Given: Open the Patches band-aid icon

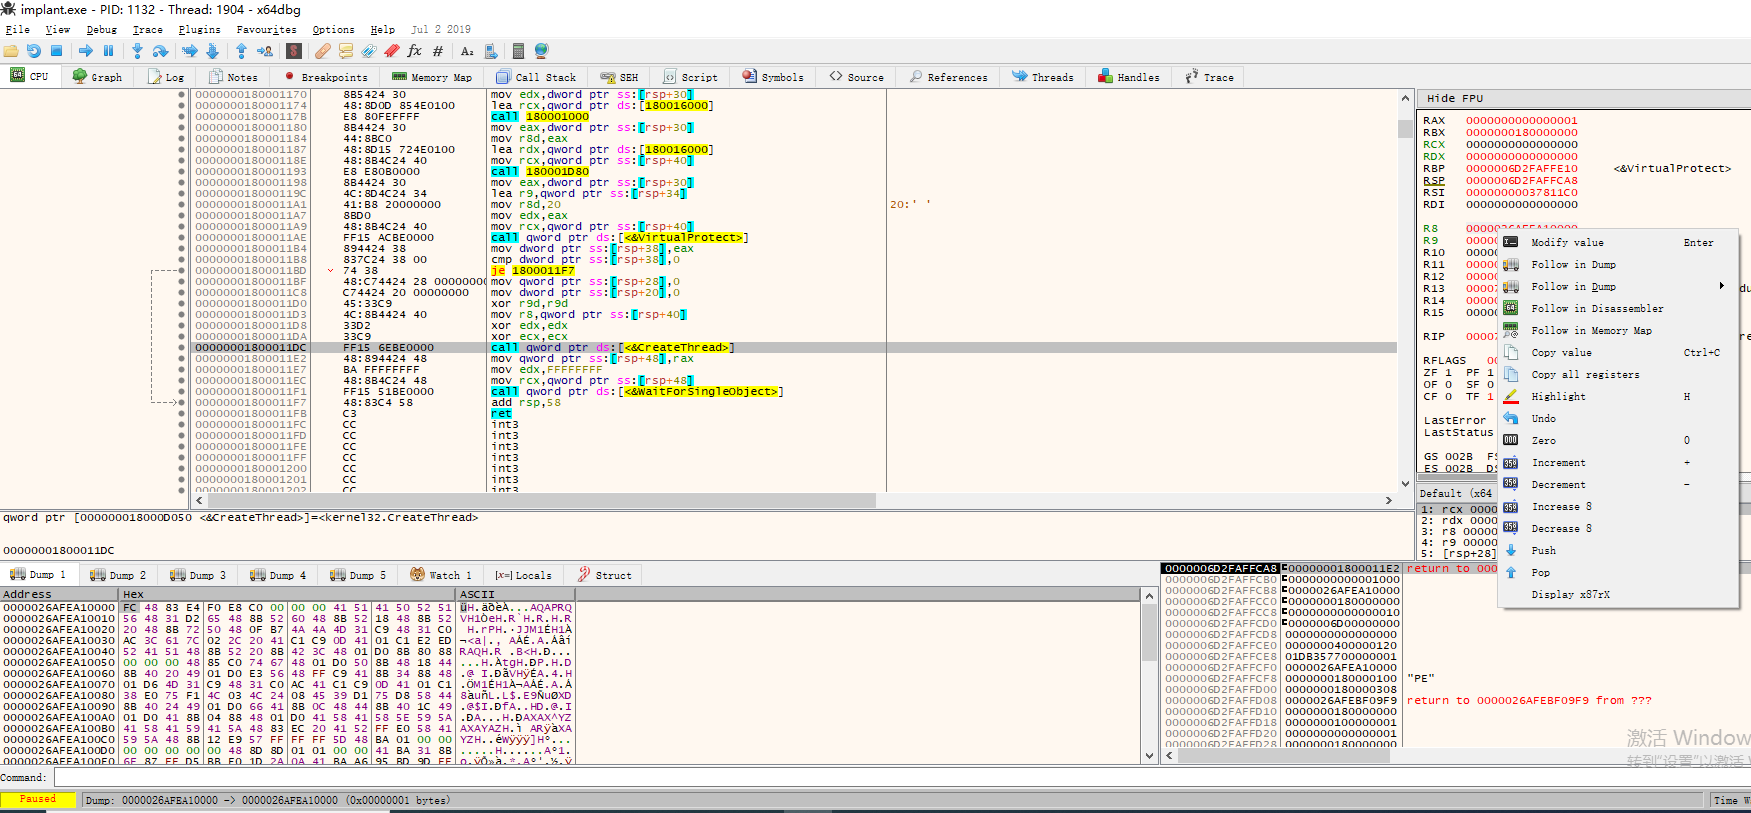Looking at the screenshot, I should [x=322, y=51].
